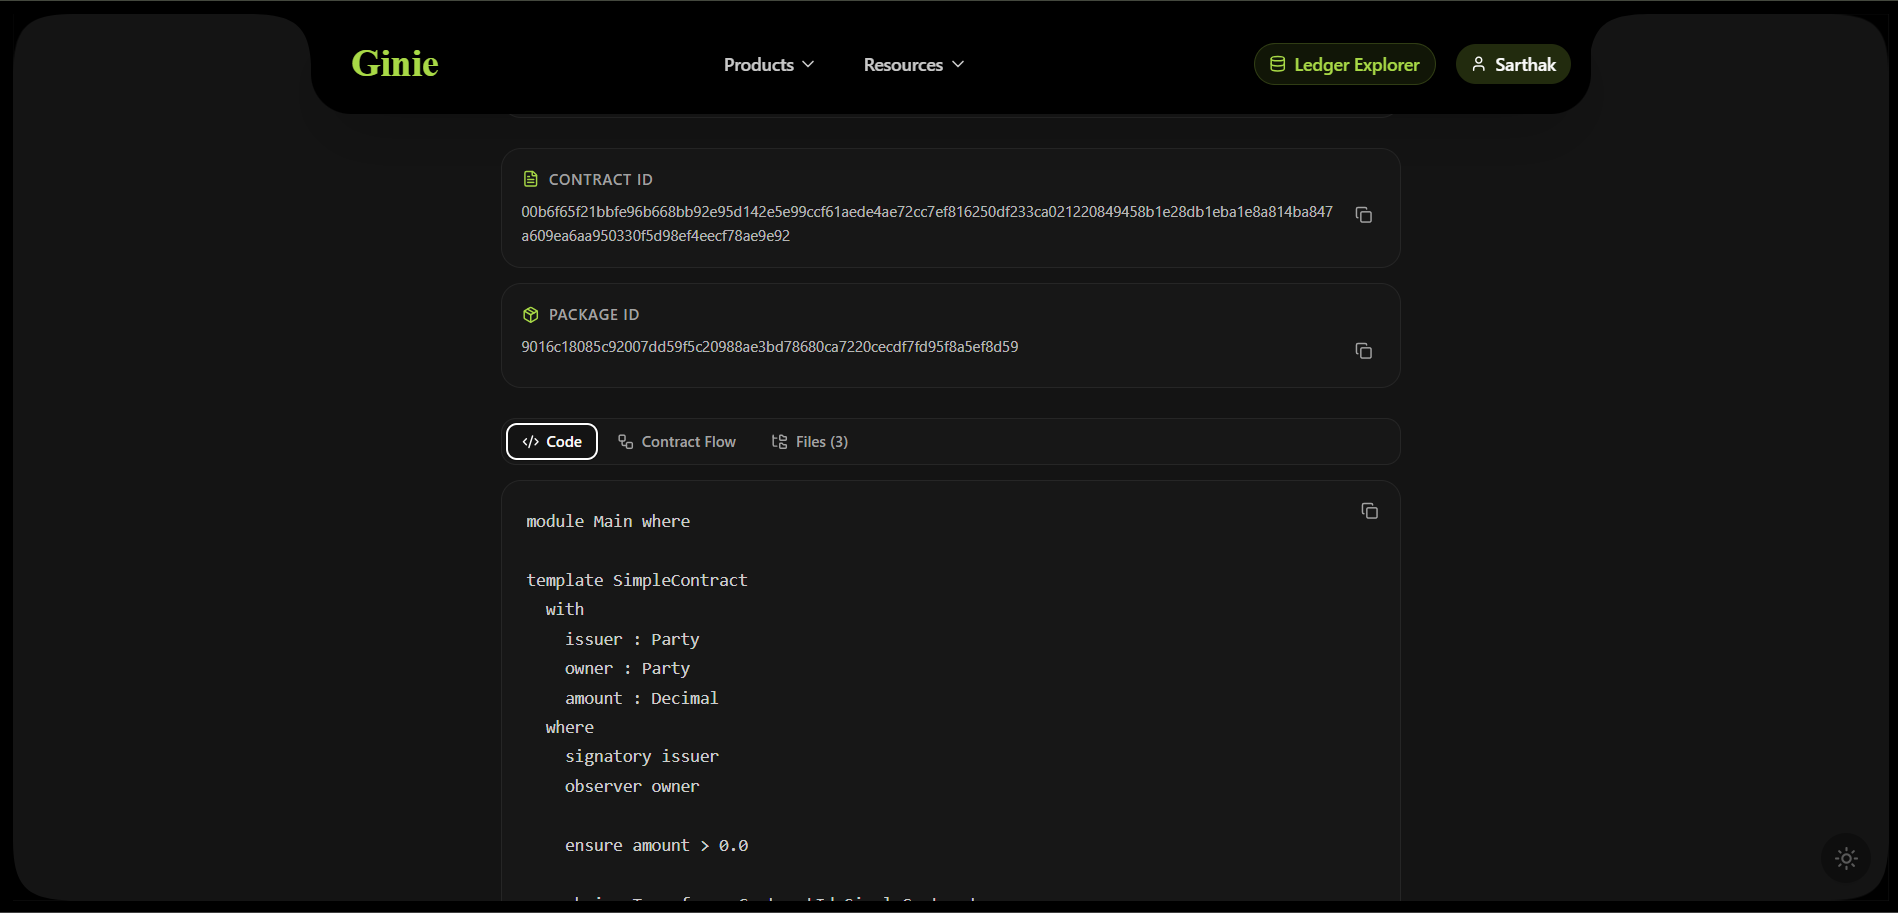Click the CONTRACT ID heading label
The width and height of the screenshot is (1898, 913).
tap(600, 180)
